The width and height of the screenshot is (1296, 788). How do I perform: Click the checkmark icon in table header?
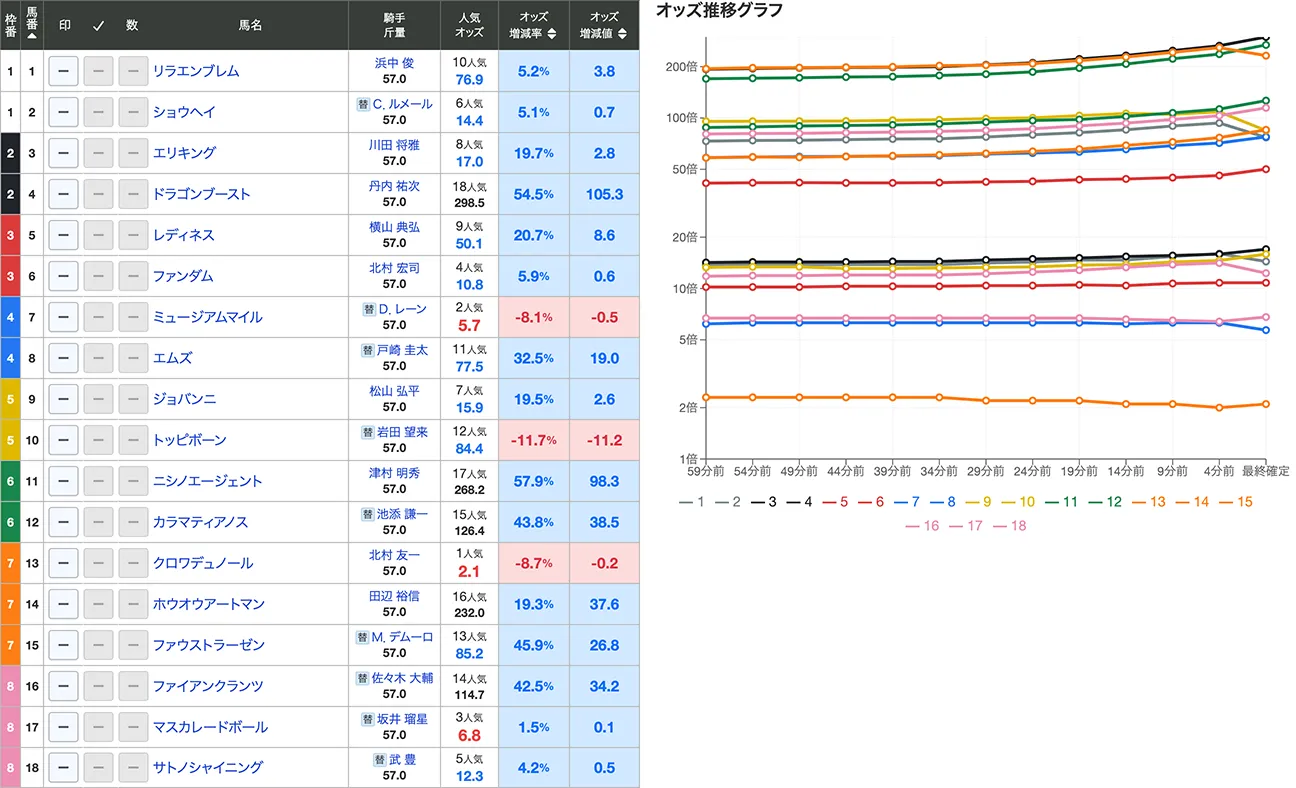pyautogui.click(x=98, y=25)
